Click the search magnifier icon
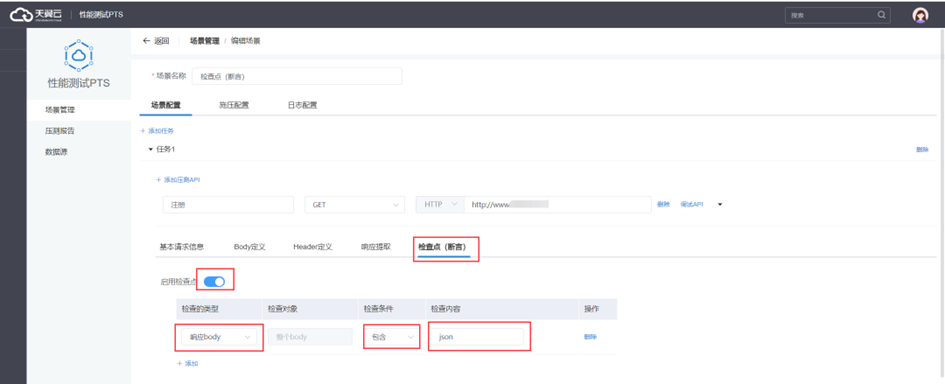Screen dimensions: 945x384 881,15
